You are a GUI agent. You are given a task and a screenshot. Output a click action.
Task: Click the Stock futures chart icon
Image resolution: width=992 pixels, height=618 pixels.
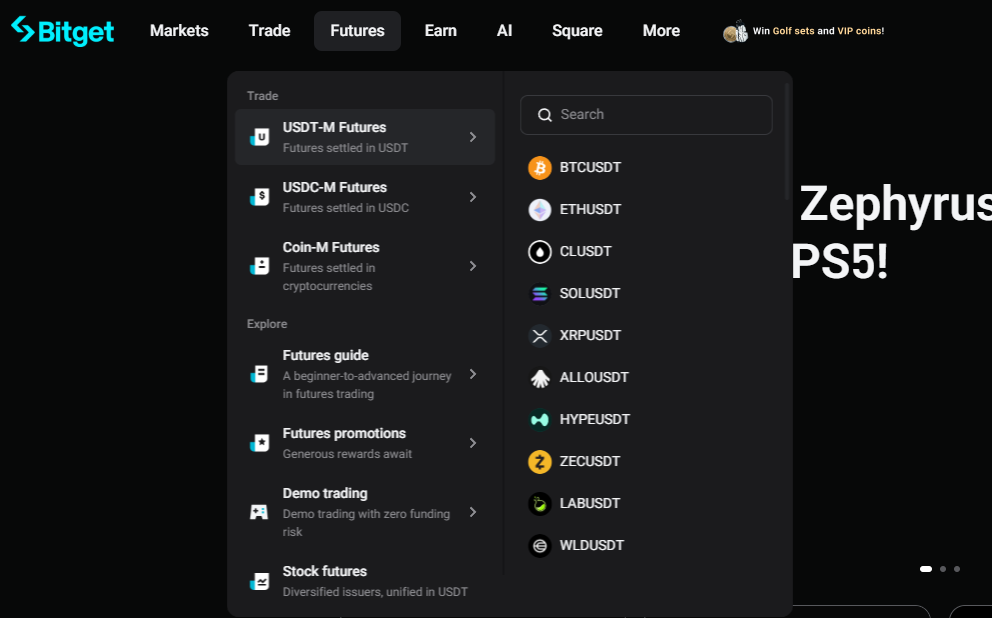pyautogui.click(x=259, y=581)
